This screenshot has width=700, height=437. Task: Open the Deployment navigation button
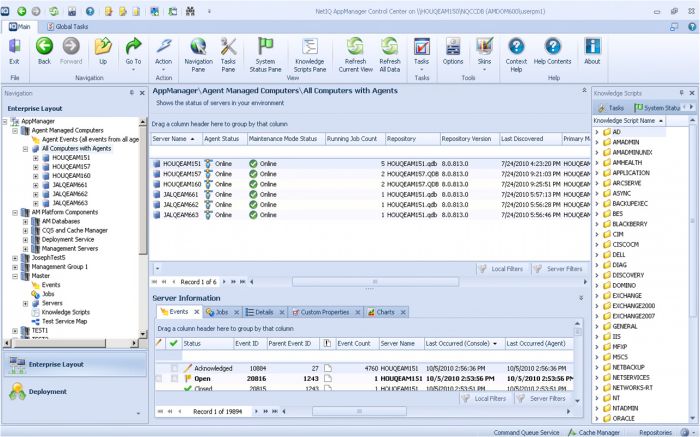click(x=75, y=391)
